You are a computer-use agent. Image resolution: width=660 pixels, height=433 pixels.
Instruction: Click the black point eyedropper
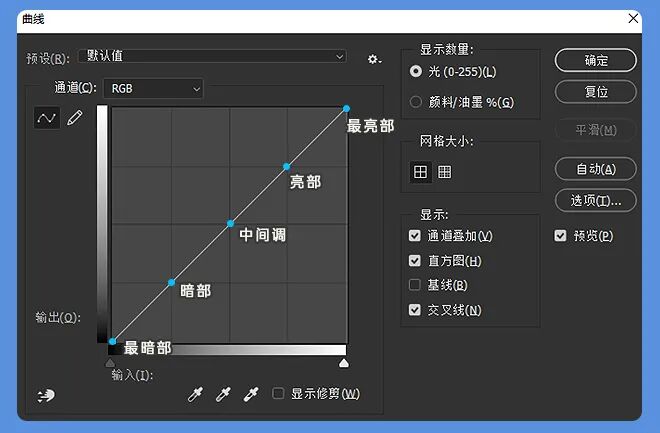195,394
